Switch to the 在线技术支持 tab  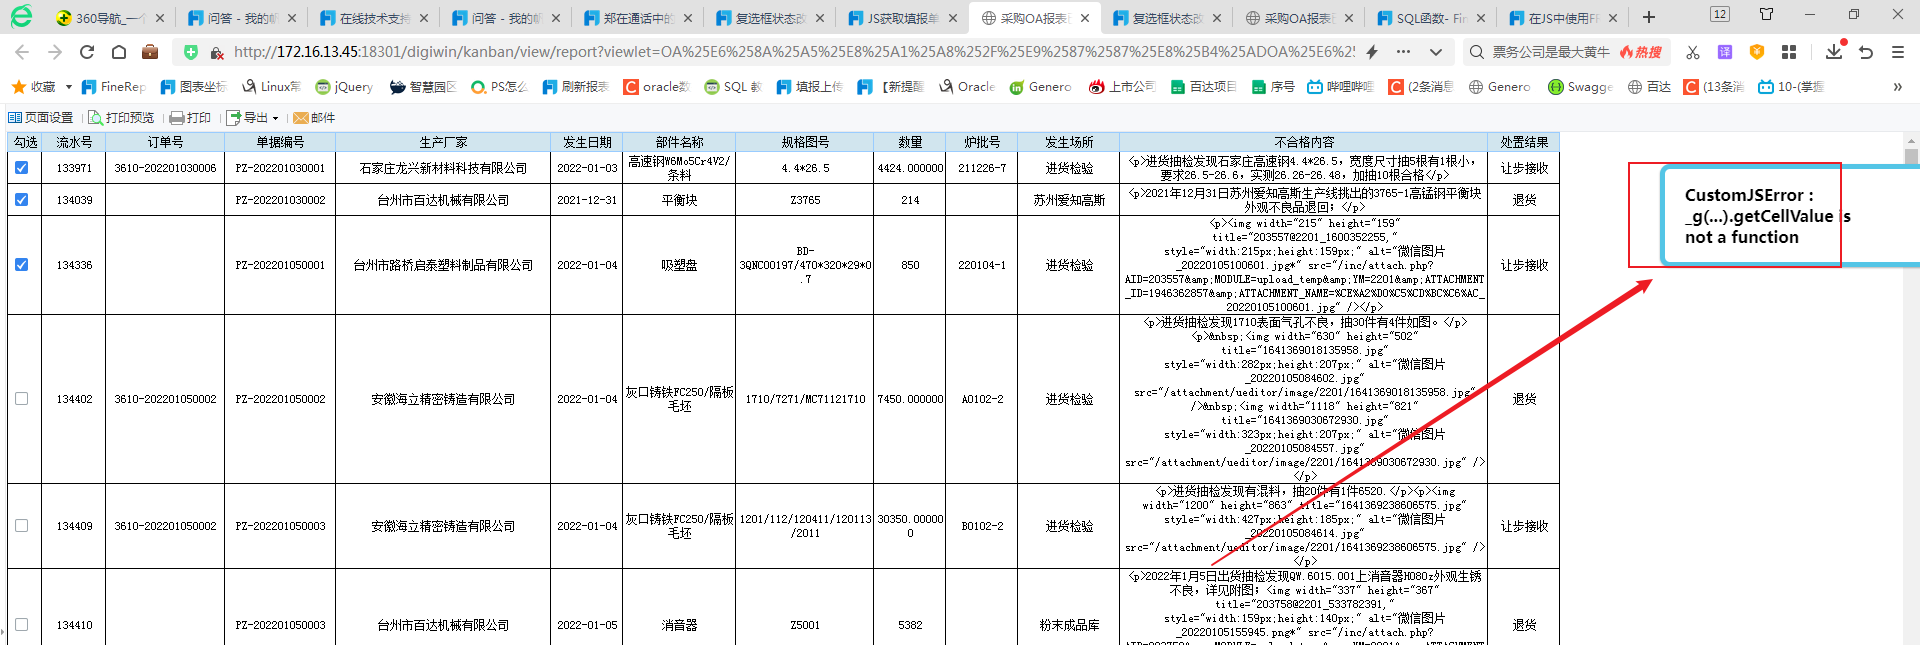click(372, 18)
